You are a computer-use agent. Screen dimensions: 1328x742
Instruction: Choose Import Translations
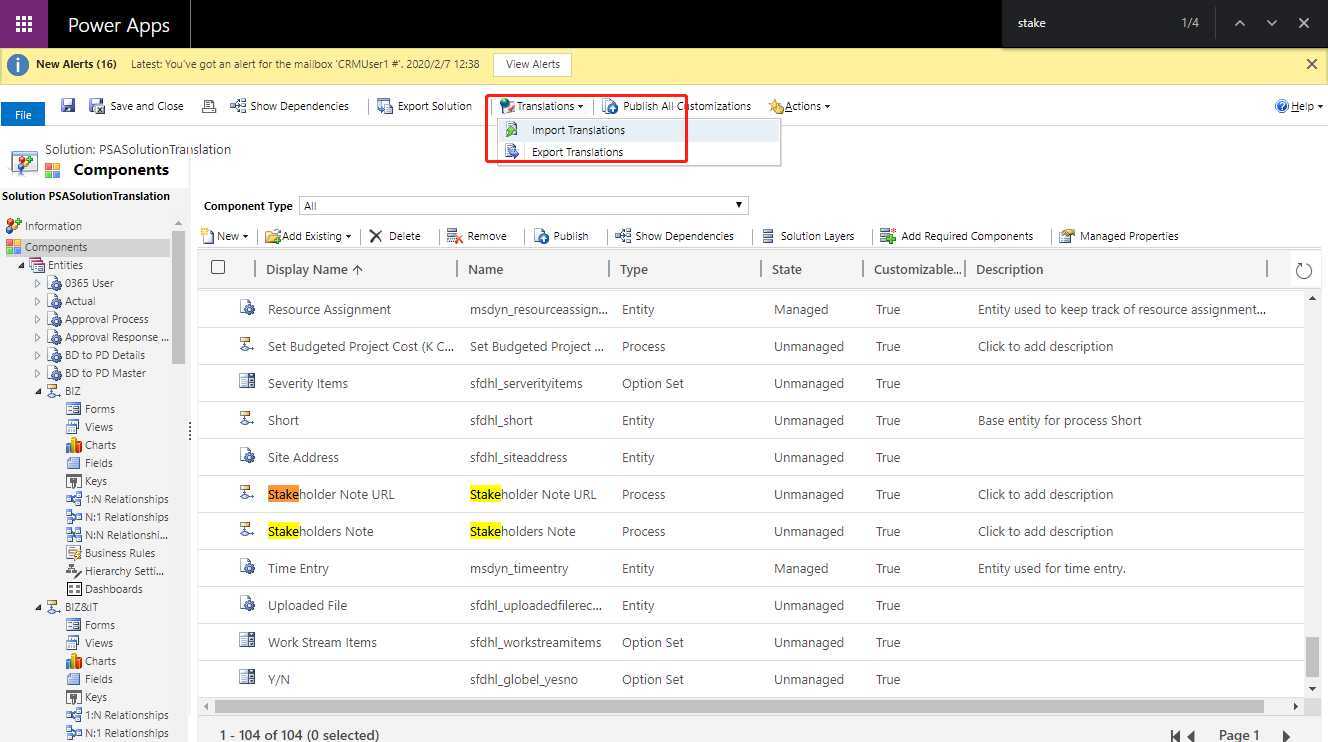coord(577,130)
